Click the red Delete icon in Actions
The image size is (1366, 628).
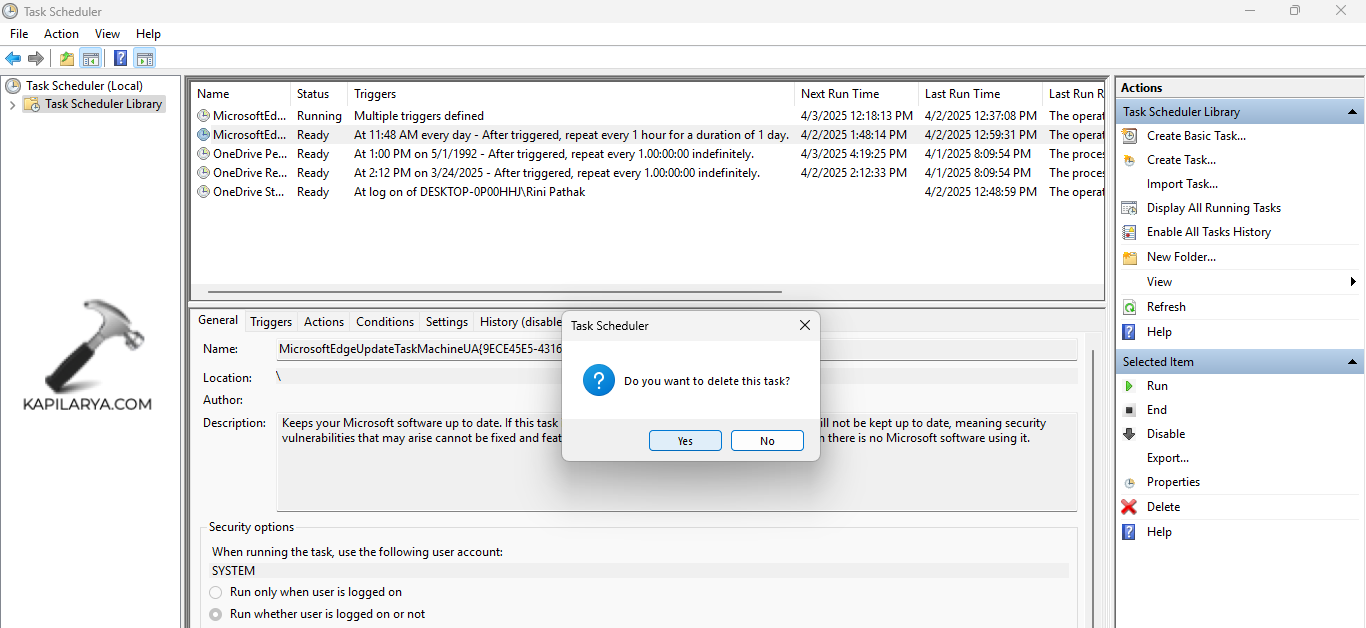coord(1129,507)
